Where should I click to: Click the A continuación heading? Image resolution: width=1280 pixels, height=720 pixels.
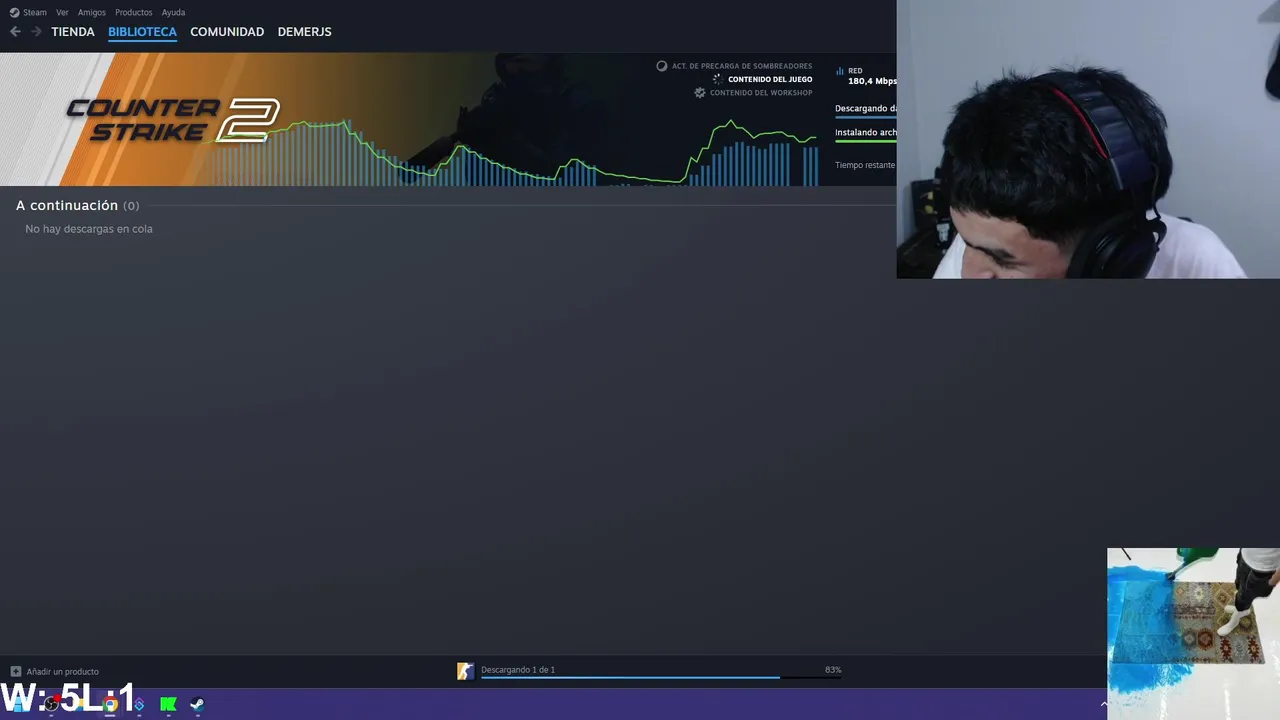tap(67, 205)
